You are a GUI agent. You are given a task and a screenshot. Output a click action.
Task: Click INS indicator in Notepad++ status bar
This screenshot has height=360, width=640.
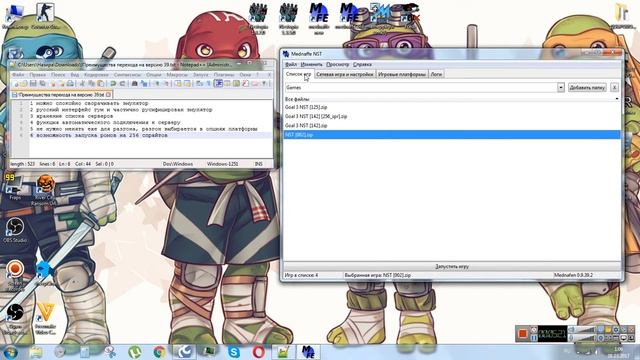point(259,164)
